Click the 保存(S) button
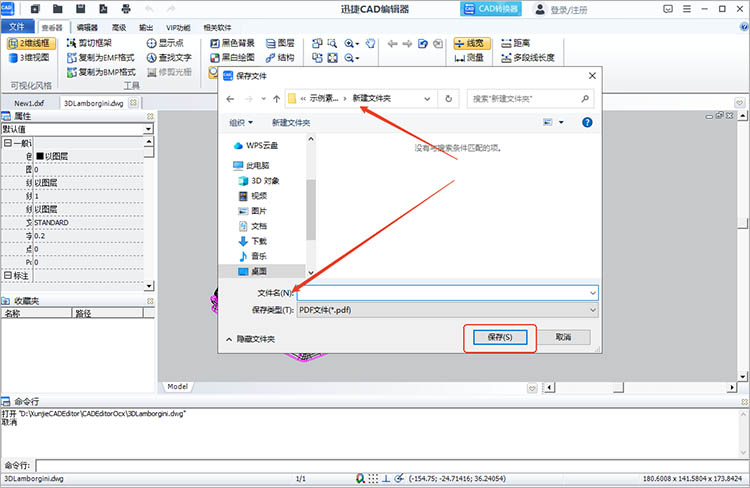750x488 pixels. tap(500, 337)
